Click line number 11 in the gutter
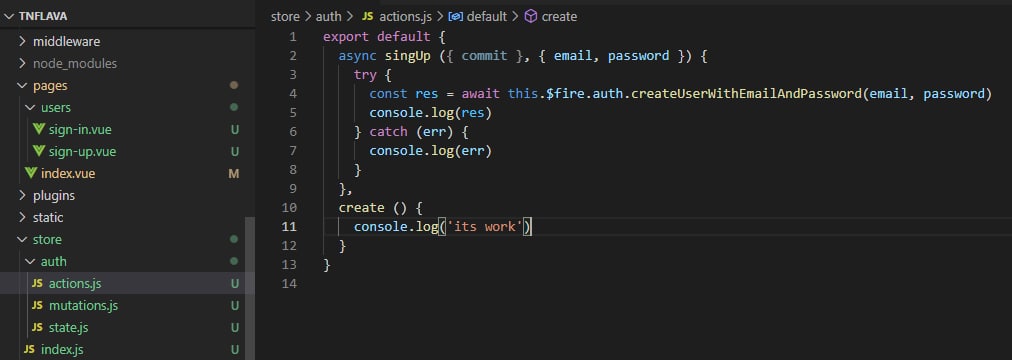Screen dimensions: 1012x360 click(x=290, y=226)
